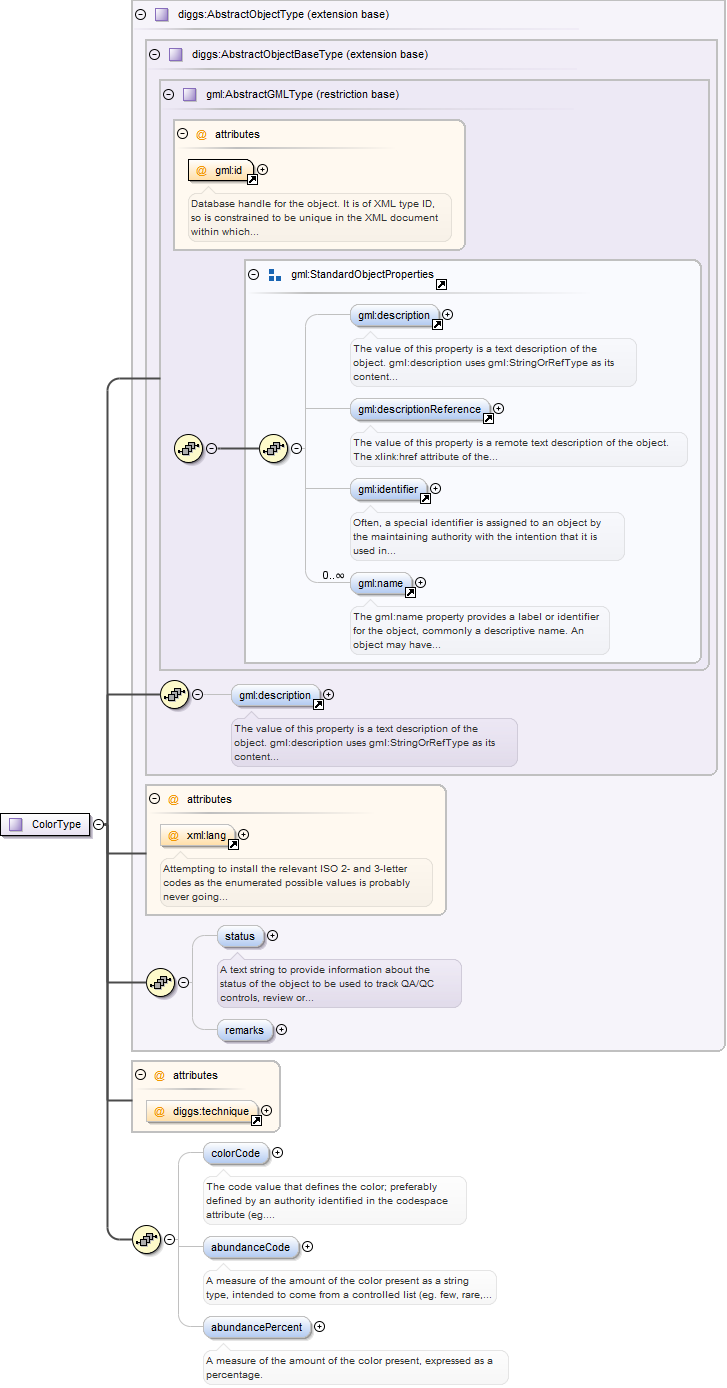Expand the gml:identifier element
Screen dimensions: 727x1388
coord(435,489)
